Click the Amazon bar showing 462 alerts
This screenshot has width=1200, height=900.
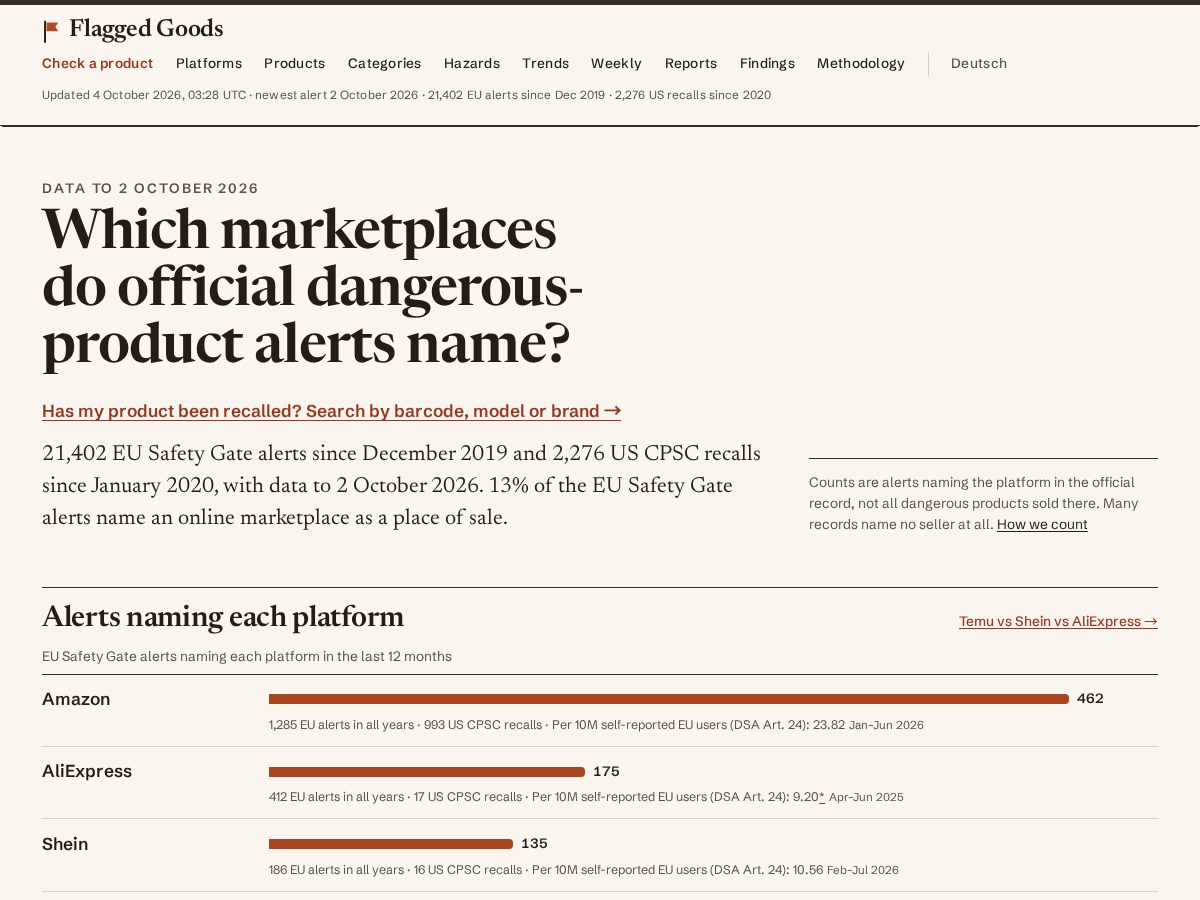(669, 699)
